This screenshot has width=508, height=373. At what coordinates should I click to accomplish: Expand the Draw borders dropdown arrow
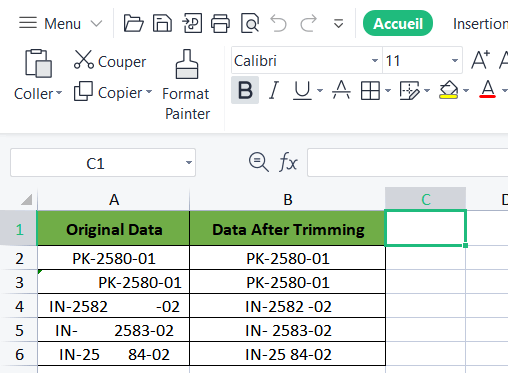pyautogui.click(x=427, y=90)
